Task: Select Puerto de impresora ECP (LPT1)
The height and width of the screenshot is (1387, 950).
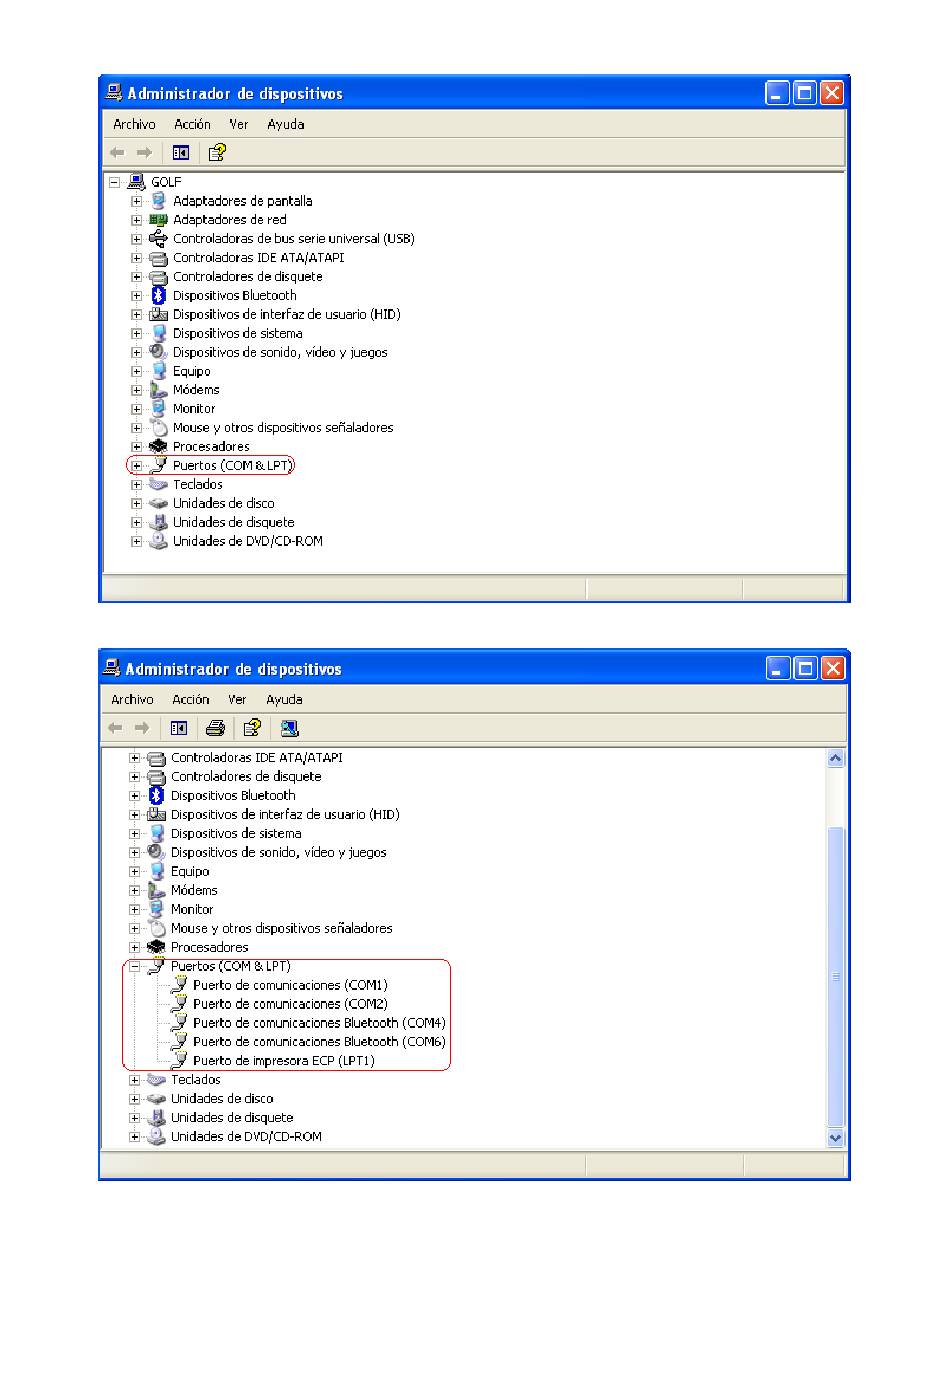Action: 284,1062
